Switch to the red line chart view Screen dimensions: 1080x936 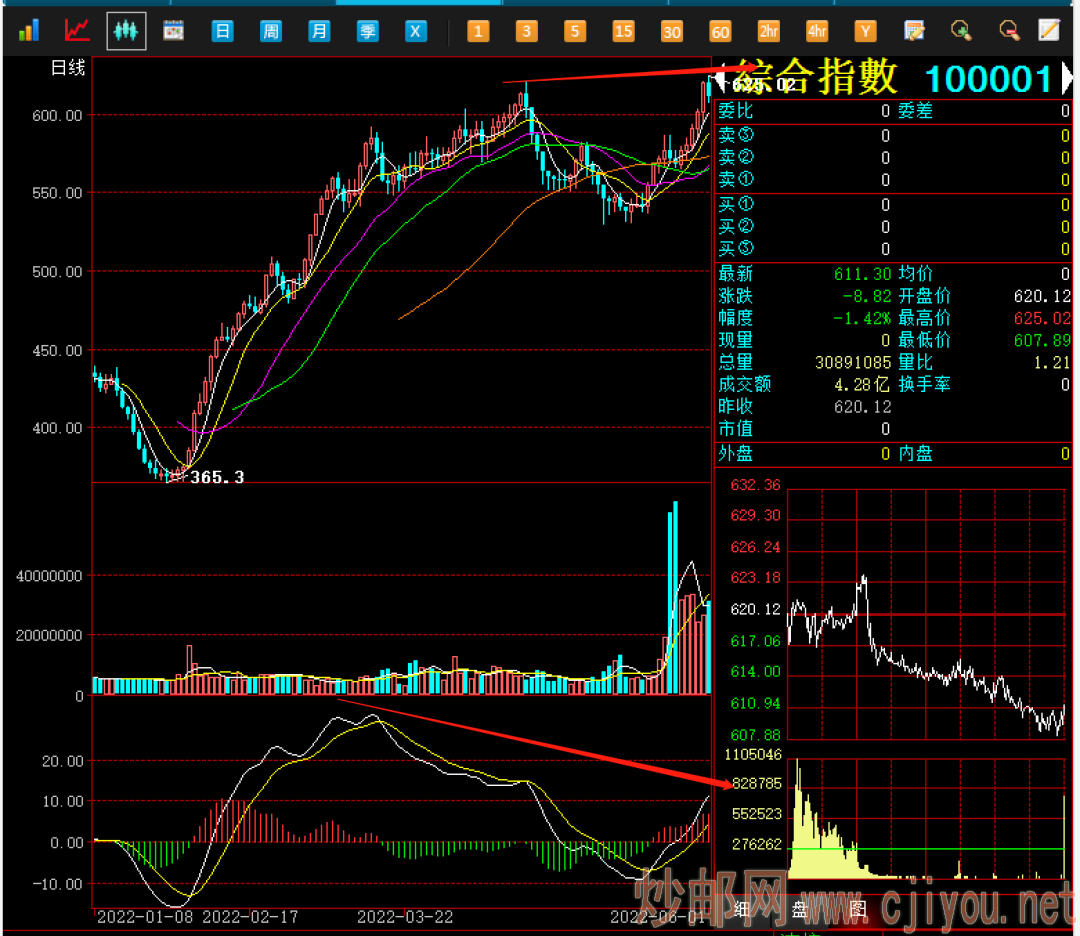[77, 31]
